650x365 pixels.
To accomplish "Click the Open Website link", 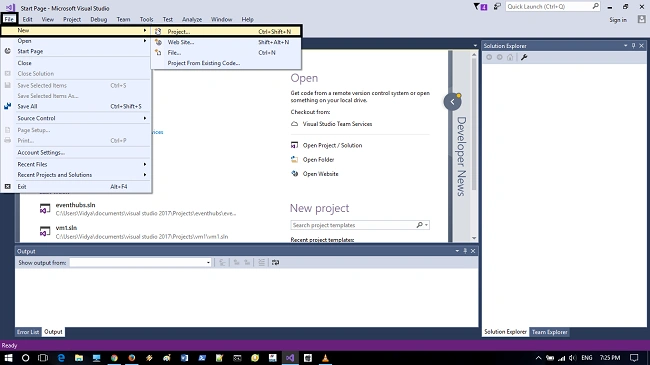I will point(320,173).
